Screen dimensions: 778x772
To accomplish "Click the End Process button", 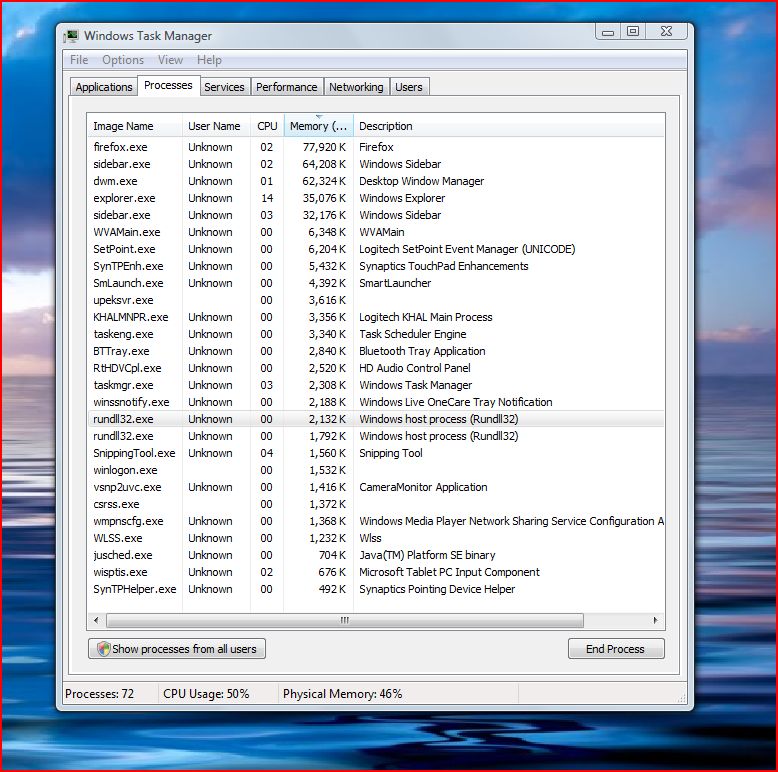I will pyautogui.click(x=616, y=649).
